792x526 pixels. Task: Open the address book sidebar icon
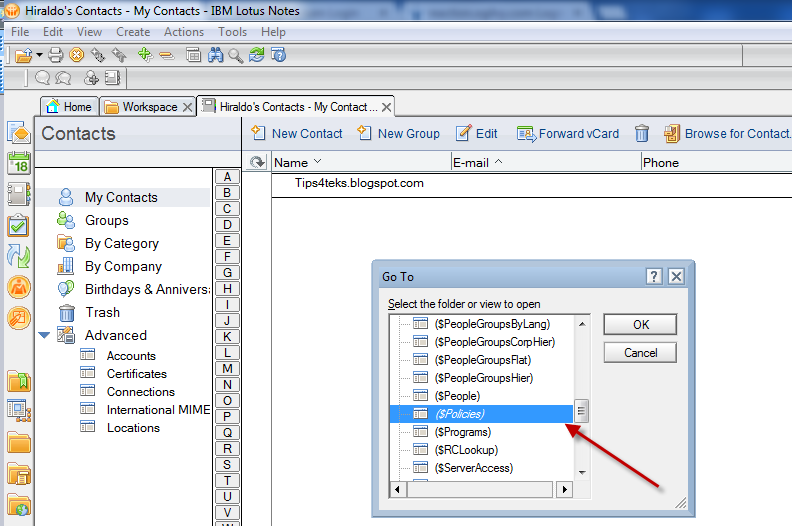[x=19, y=195]
